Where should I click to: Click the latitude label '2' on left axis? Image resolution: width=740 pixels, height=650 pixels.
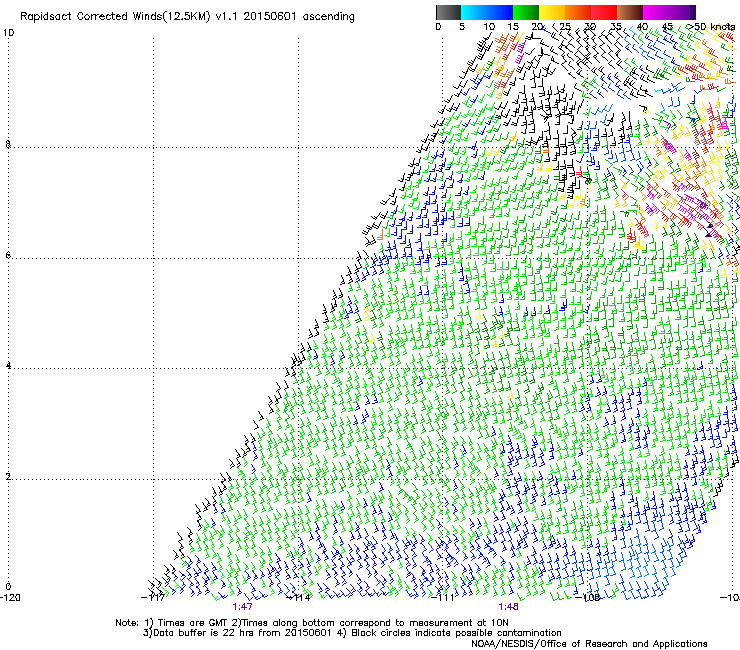click(8, 477)
